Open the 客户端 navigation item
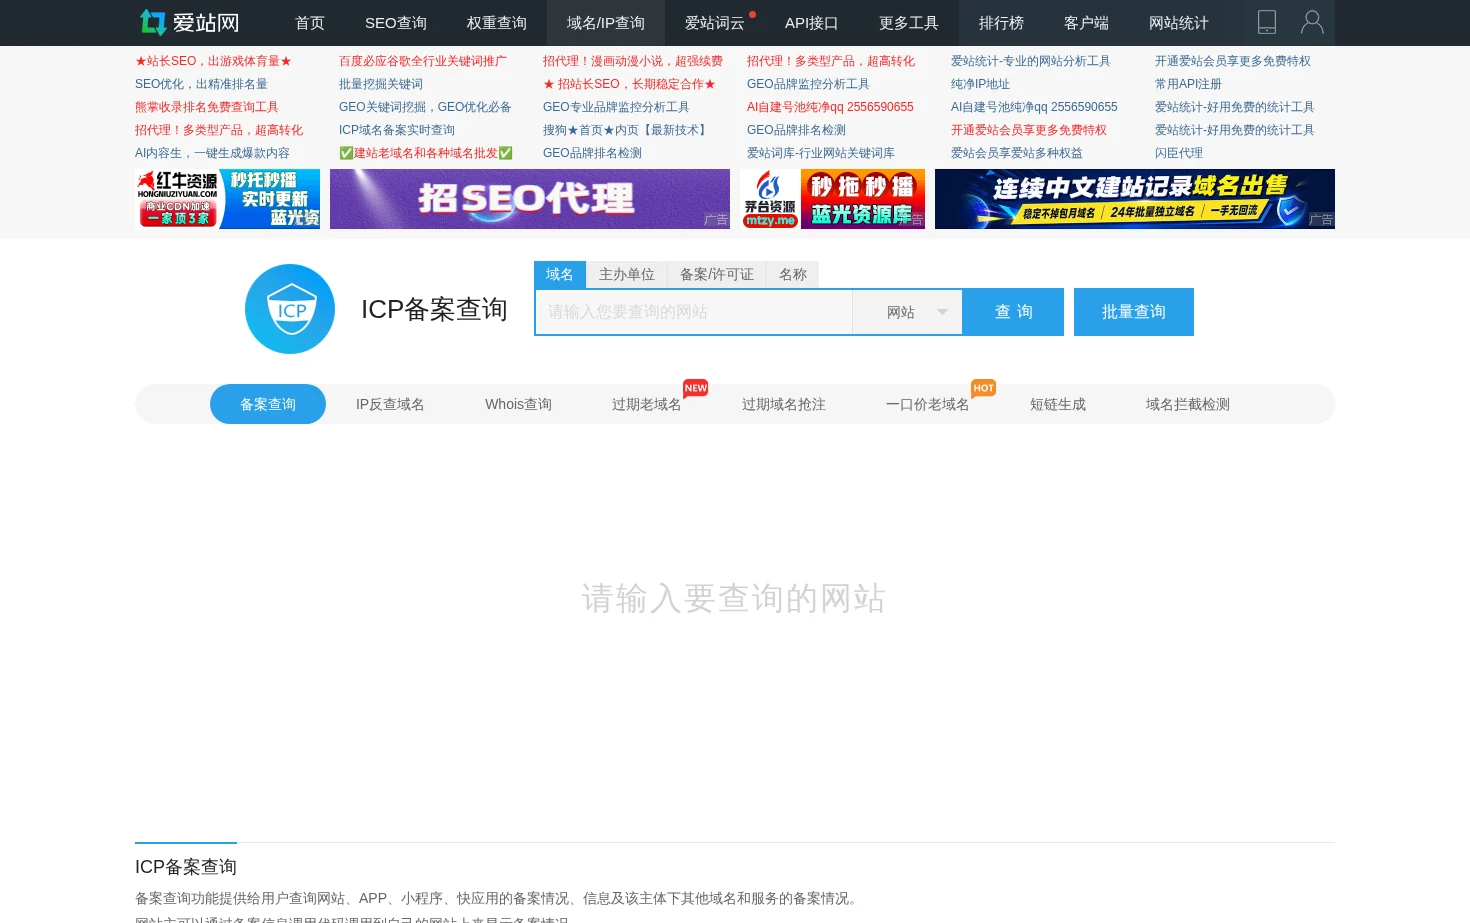The width and height of the screenshot is (1470, 923). 1086,23
